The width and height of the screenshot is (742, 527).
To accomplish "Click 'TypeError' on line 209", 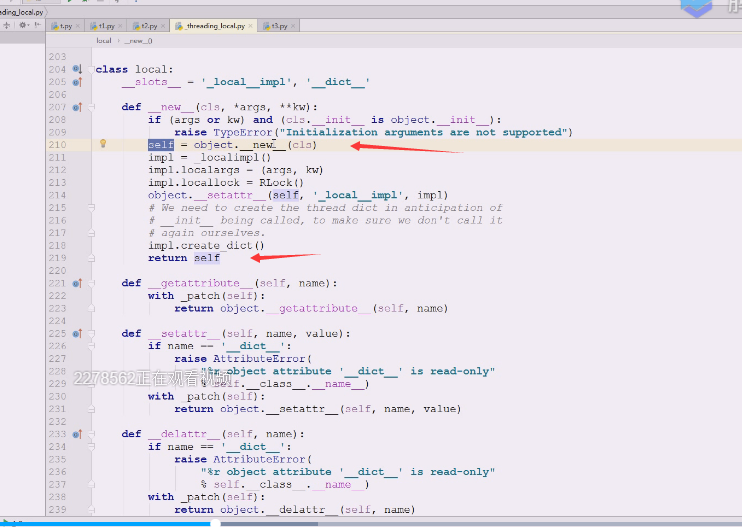I will point(242,132).
